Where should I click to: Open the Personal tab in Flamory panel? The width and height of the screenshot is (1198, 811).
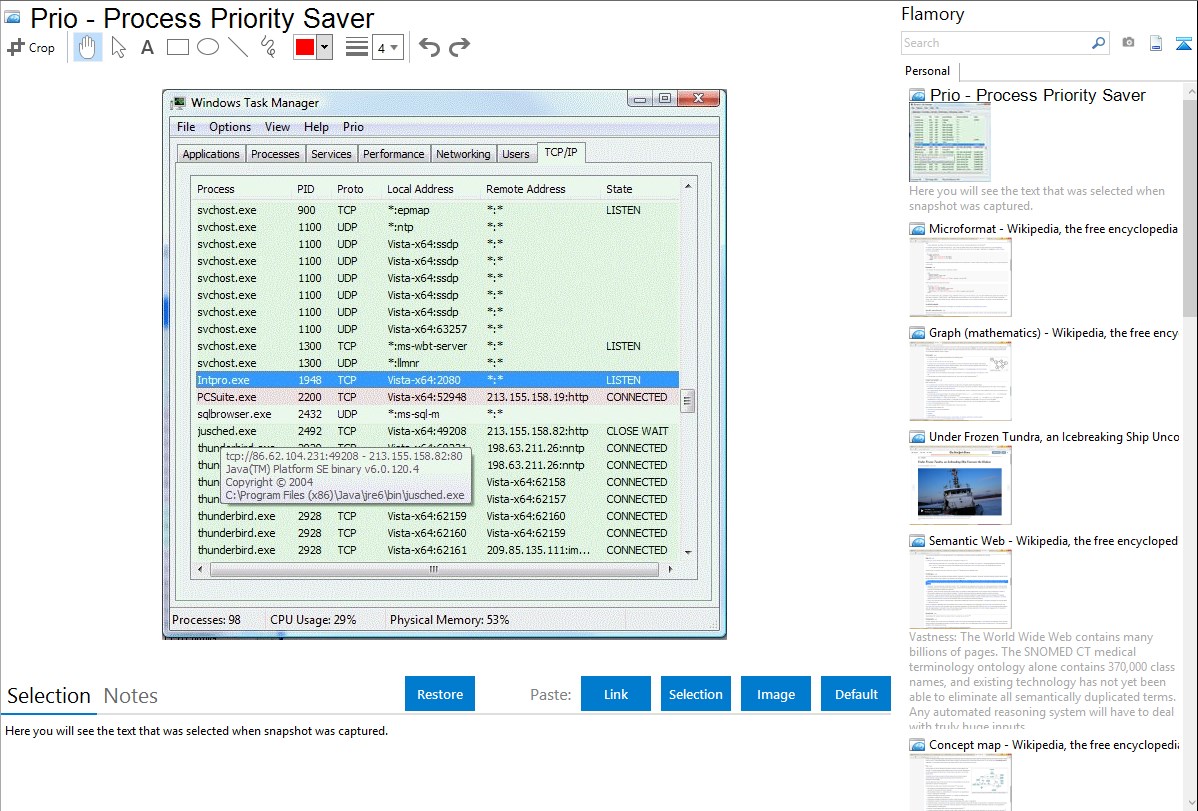928,71
